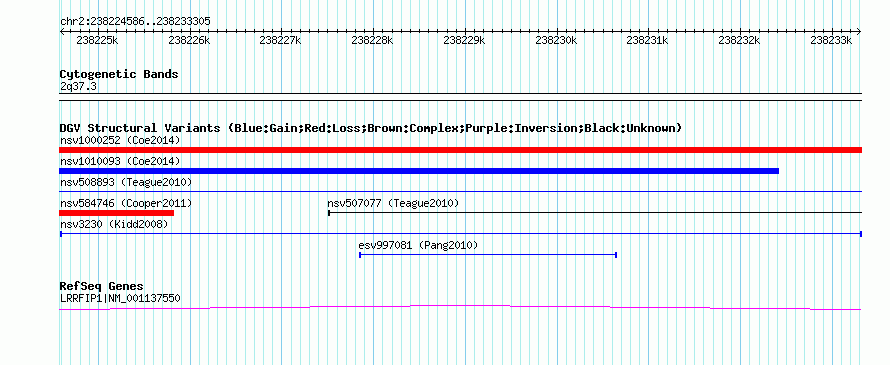Viewport: 890px width, 365px height.
Task: Click the 238228k ruler tick mark
Action: coord(373,31)
